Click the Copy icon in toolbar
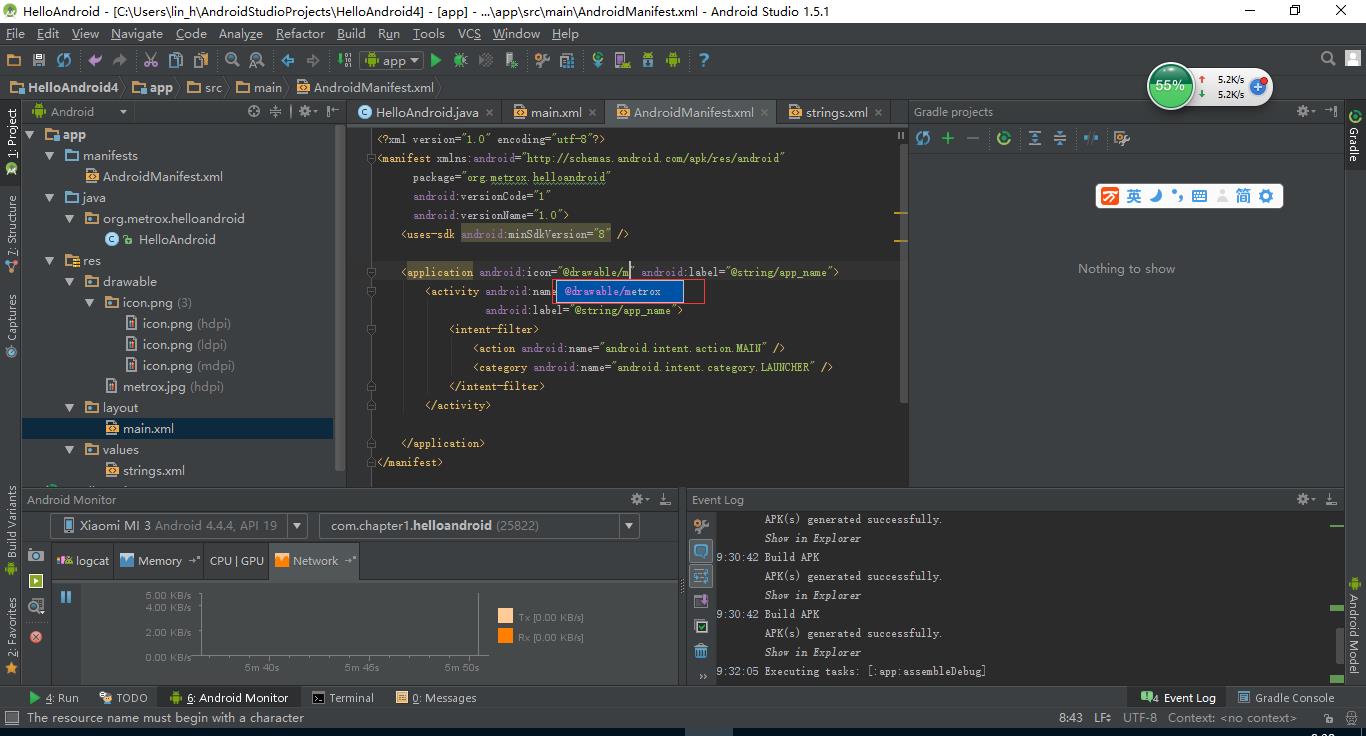Image resolution: width=1366 pixels, height=736 pixels. pos(175,60)
